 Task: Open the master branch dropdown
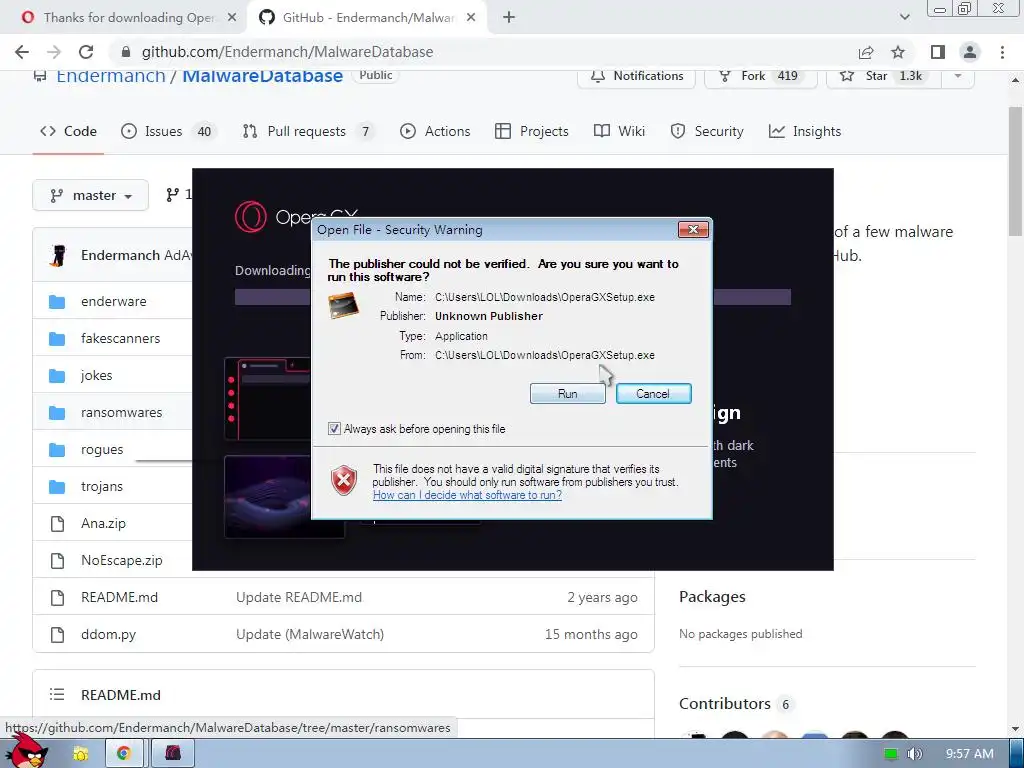[91, 195]
